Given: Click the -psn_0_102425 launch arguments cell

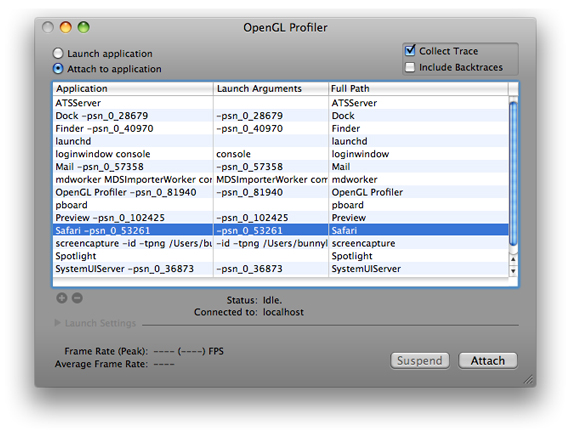Looking at the screenshot, I should (271, 218).
